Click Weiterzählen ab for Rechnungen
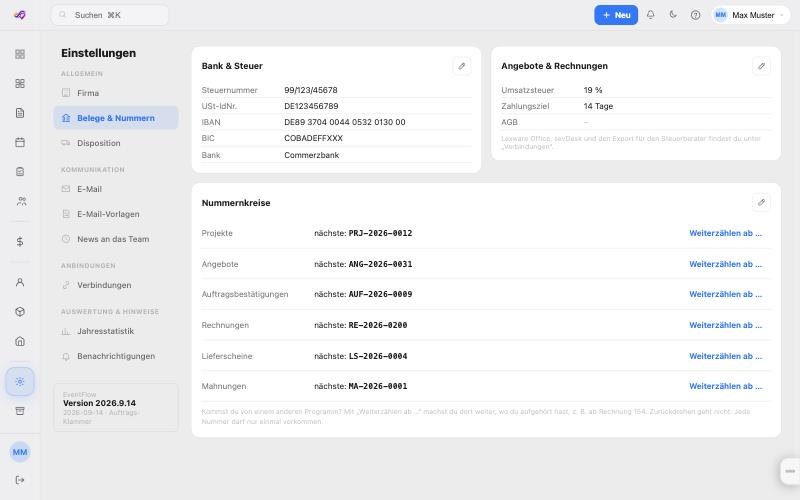Image resolution: width=800 pixels, height=500 pixels. [725, 325]
